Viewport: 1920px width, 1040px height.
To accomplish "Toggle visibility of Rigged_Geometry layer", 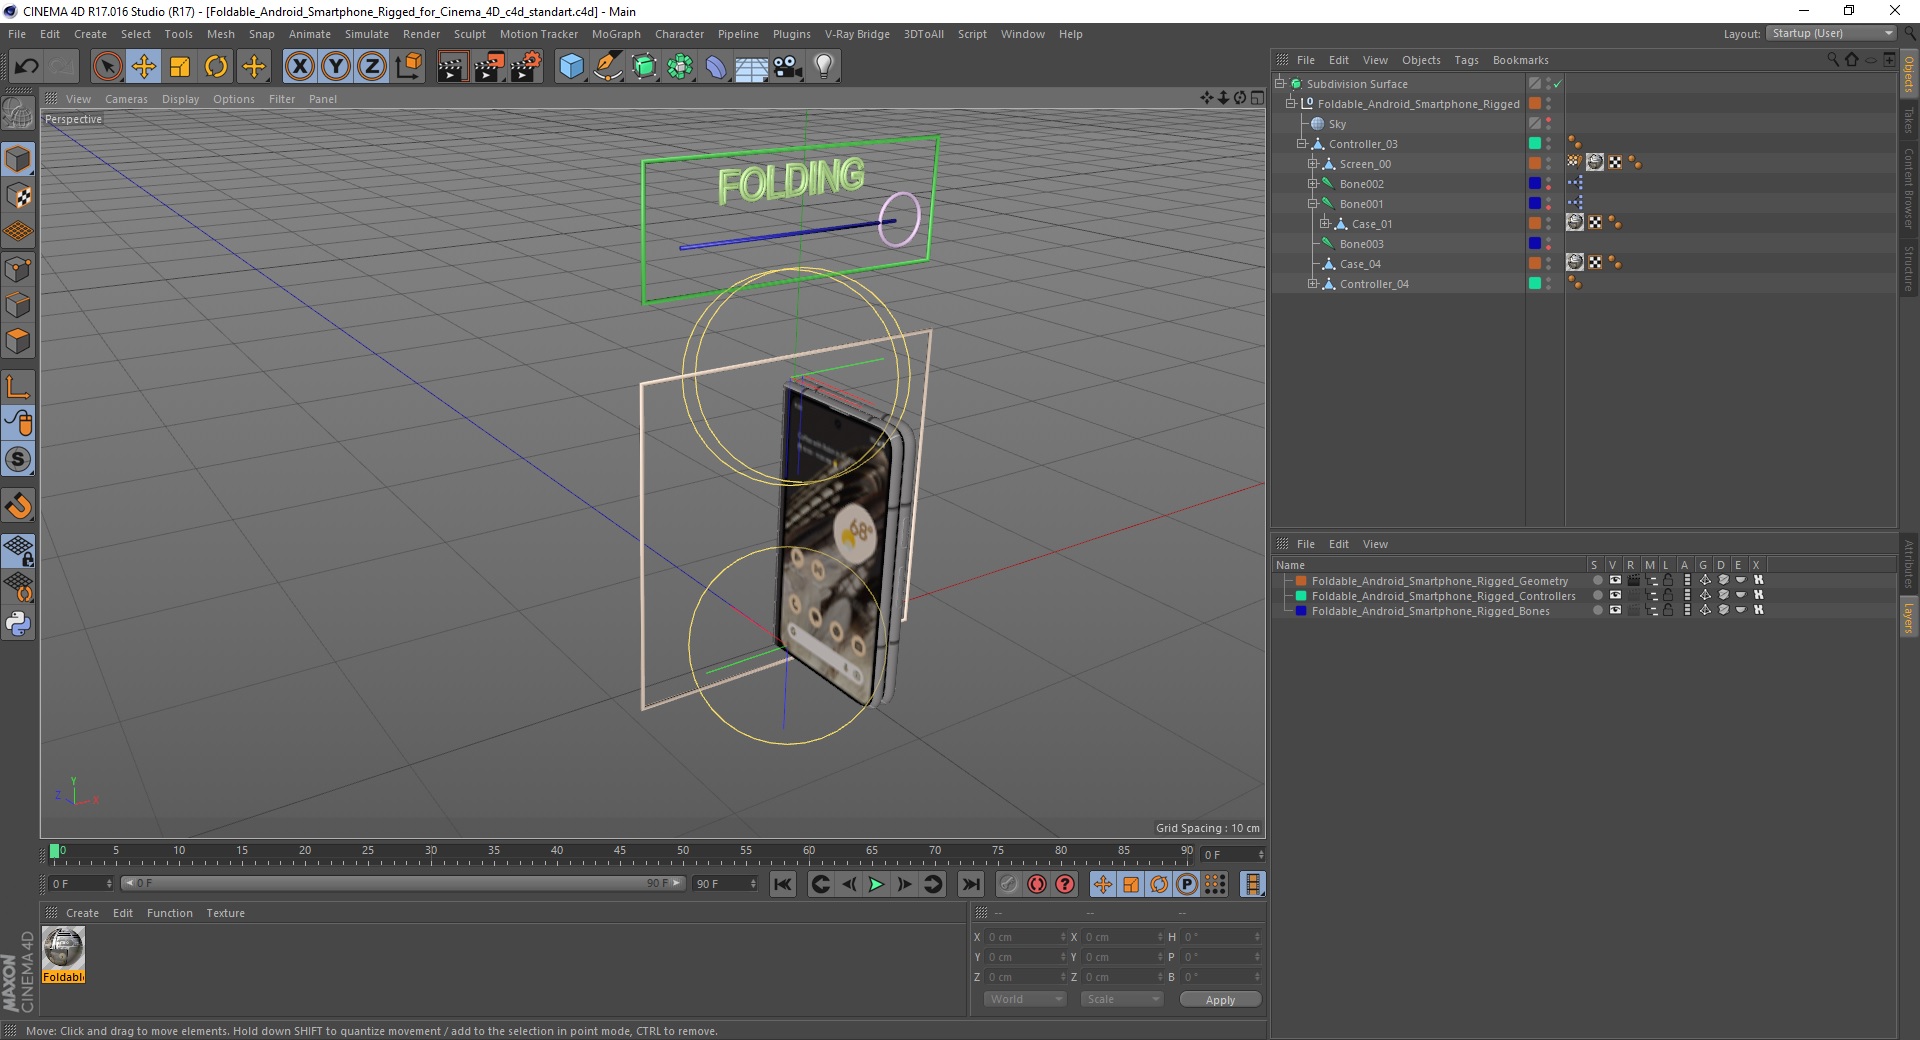I will click(x=1615, y=580).
